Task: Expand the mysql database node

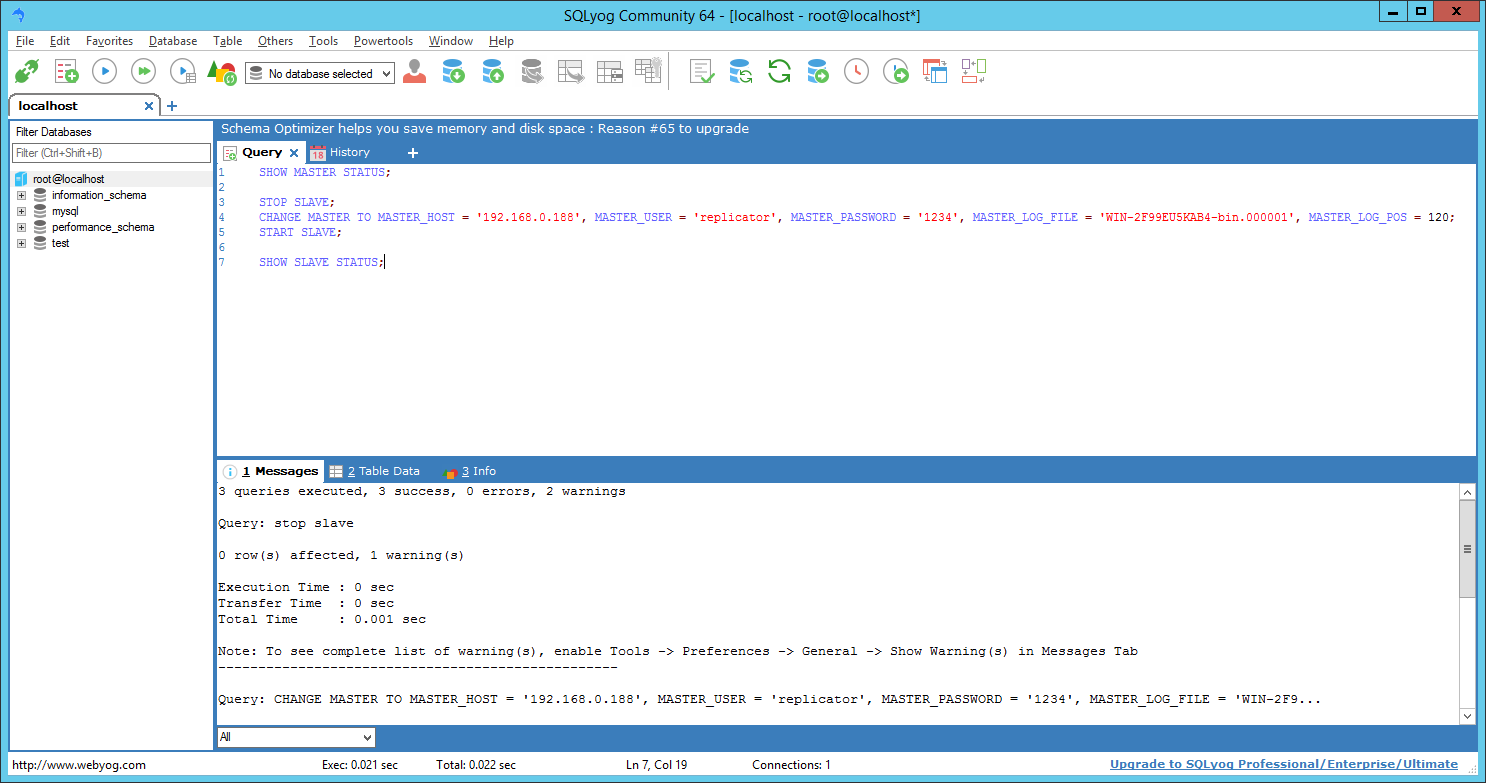Action: (21, 211)
